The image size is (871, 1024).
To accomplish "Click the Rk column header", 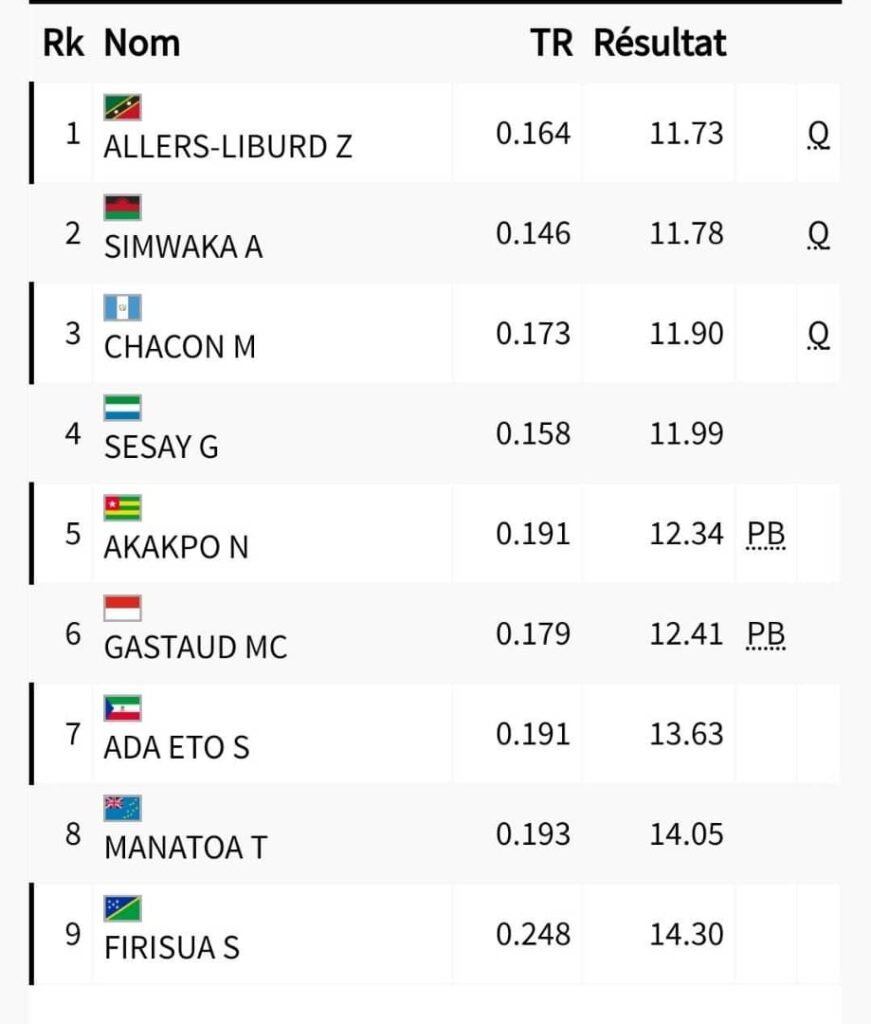I will (x=64, y=44).
